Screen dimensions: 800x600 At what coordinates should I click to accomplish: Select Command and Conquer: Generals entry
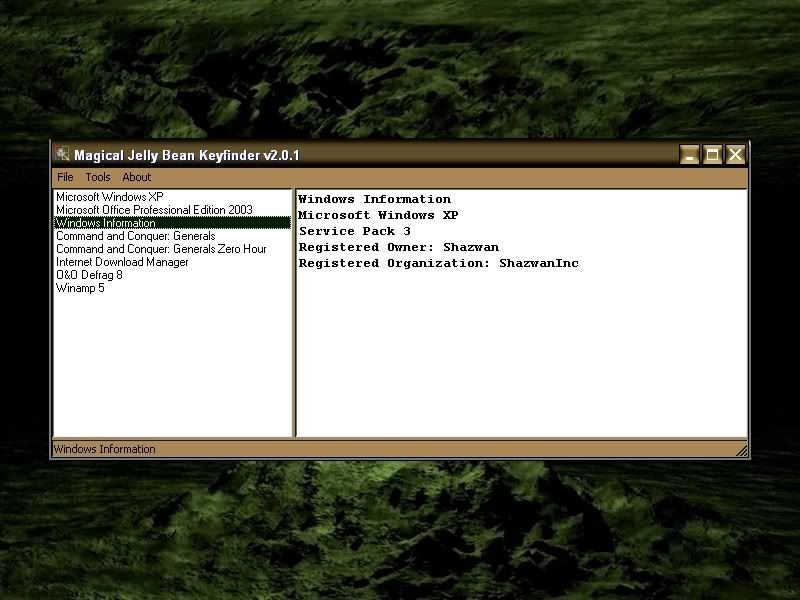[172, 236]
